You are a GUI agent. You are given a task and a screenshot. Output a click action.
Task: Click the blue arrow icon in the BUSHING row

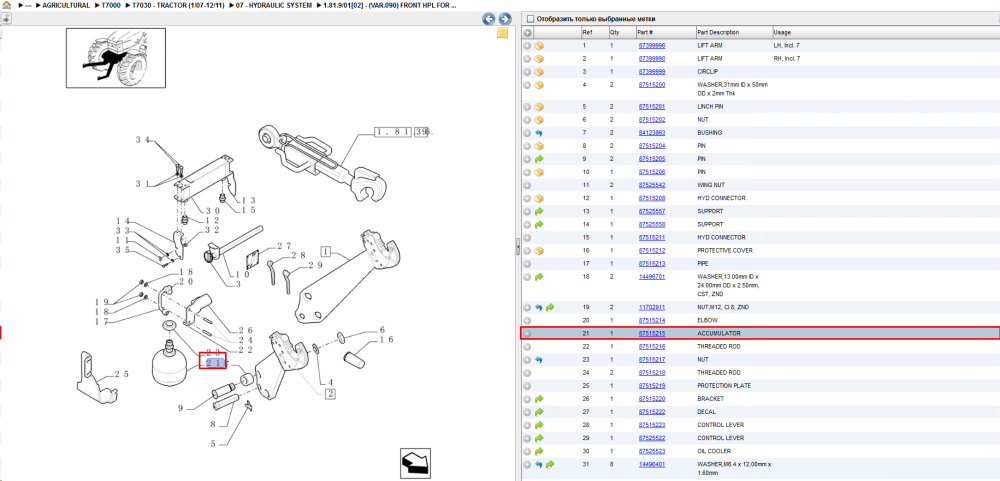point(539,133)
